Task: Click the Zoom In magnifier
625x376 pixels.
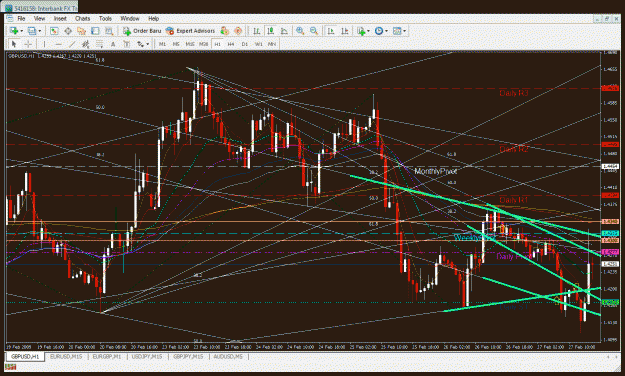Action: pos(300,31)
